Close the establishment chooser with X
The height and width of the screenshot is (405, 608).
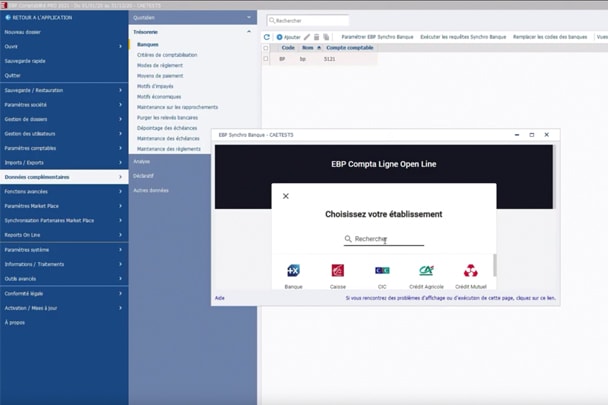[x=286, y=196]
